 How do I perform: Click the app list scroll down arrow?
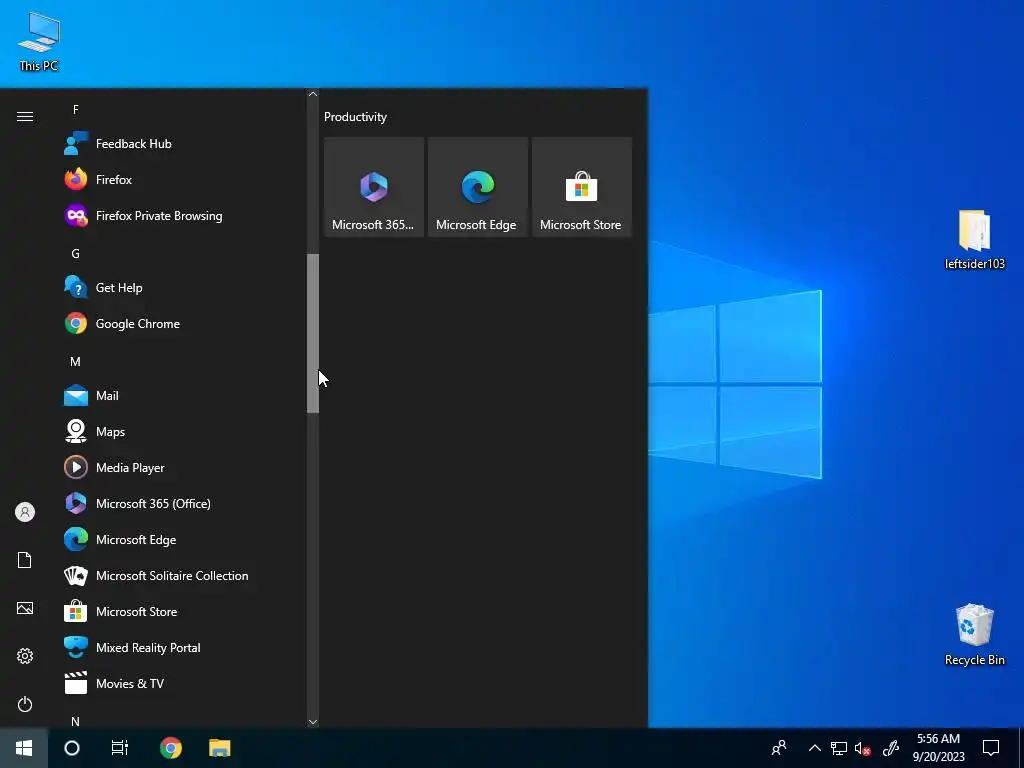(313, 722)
